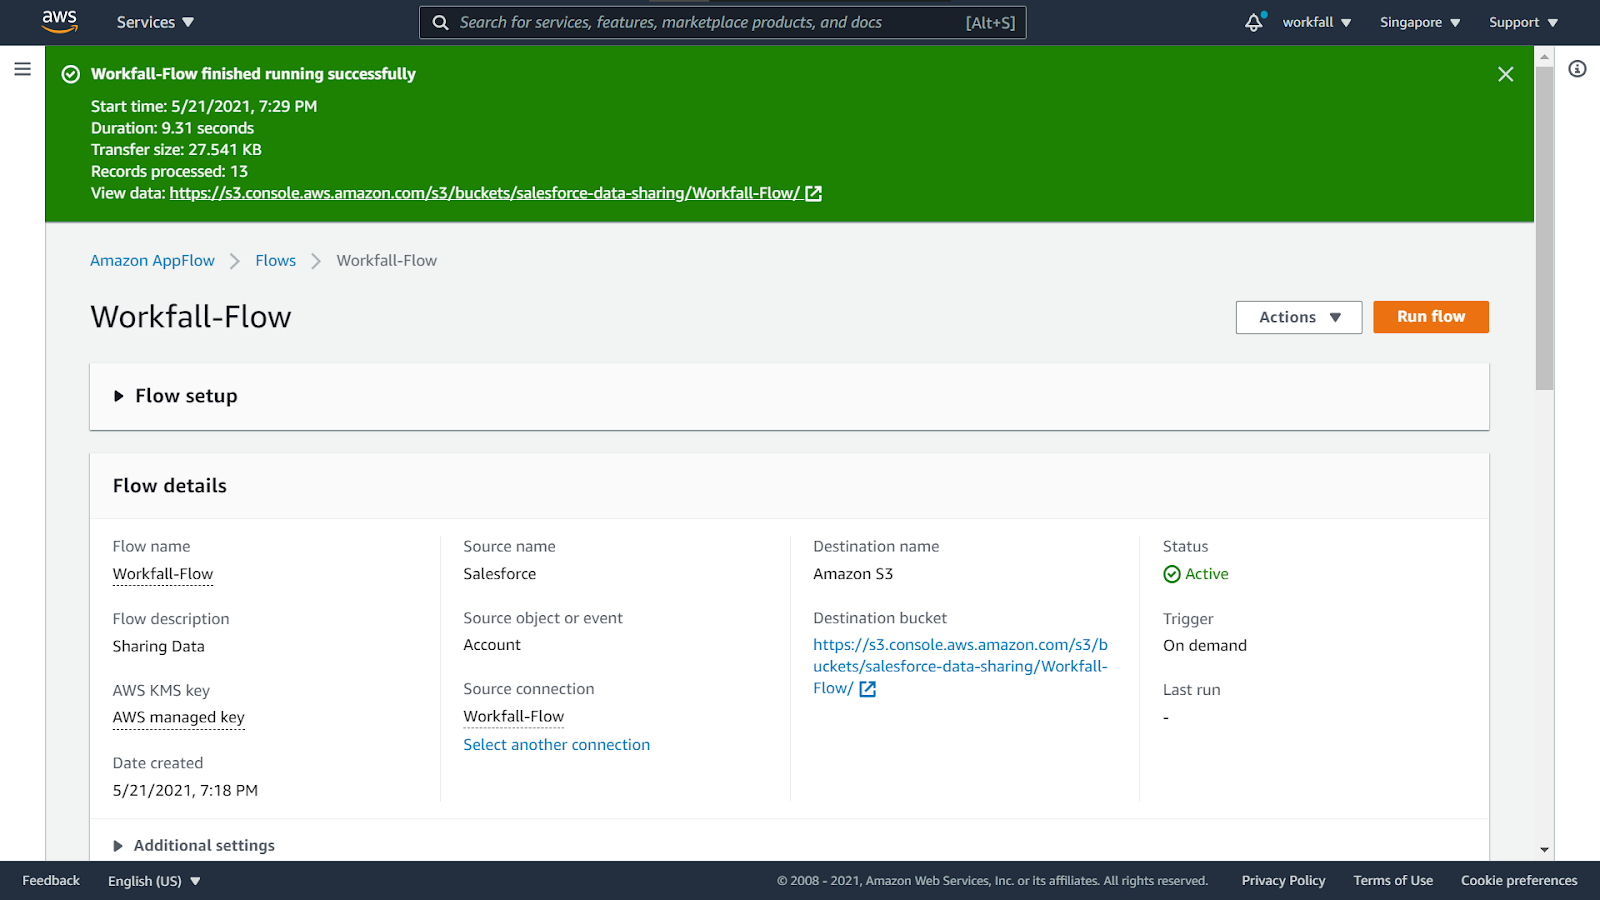Screen dimensions: 1600x900
Task: Click the Sharing Data description text
Action: coord(158,647)
